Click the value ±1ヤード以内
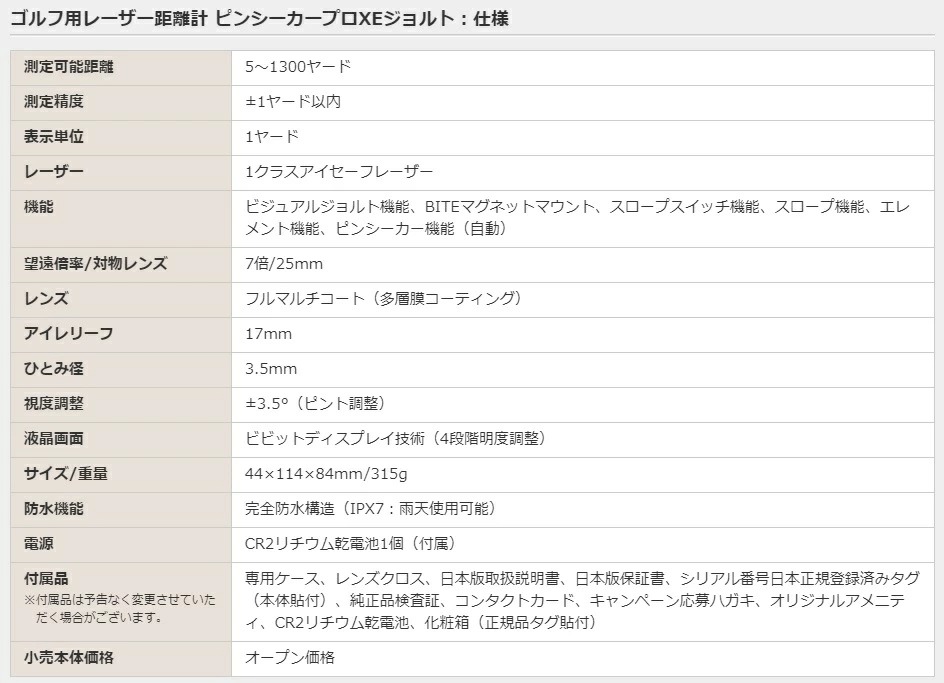 click(x=293, y=102)
